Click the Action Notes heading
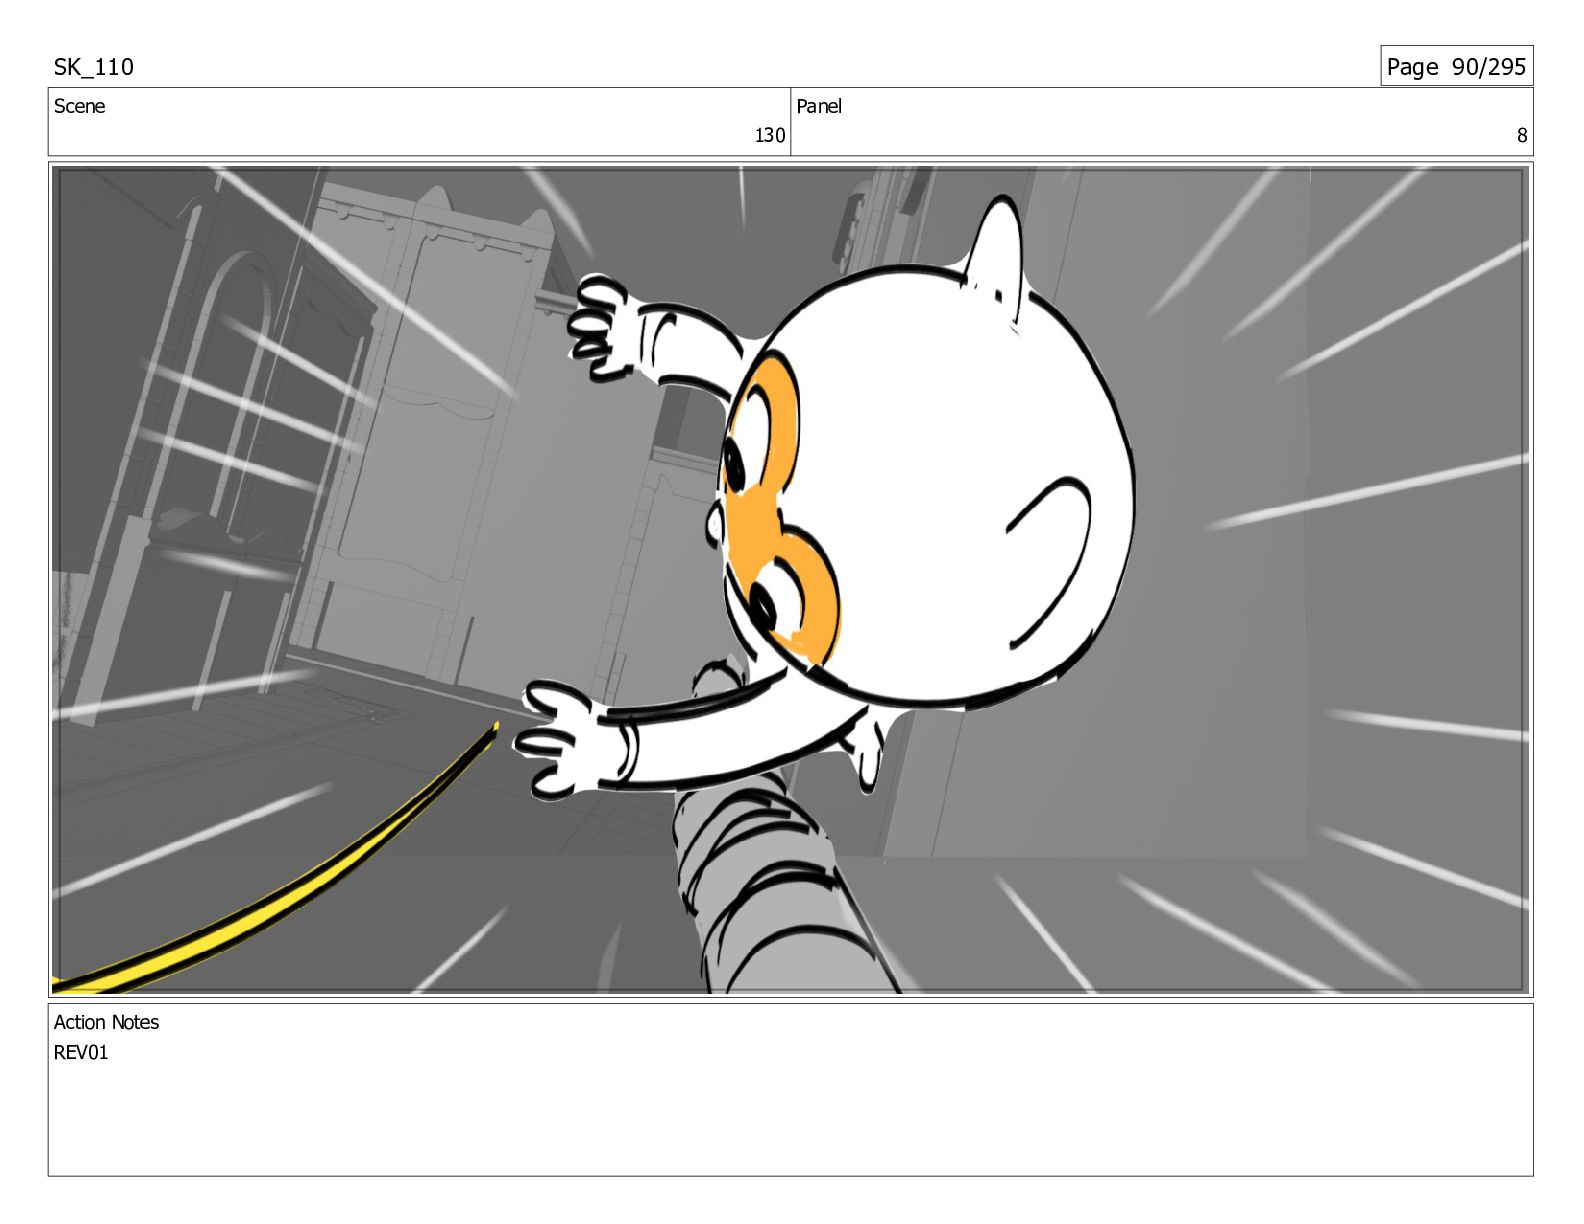The width and height of the screenshot is (1584, 1224). (x=106, y=1022)
